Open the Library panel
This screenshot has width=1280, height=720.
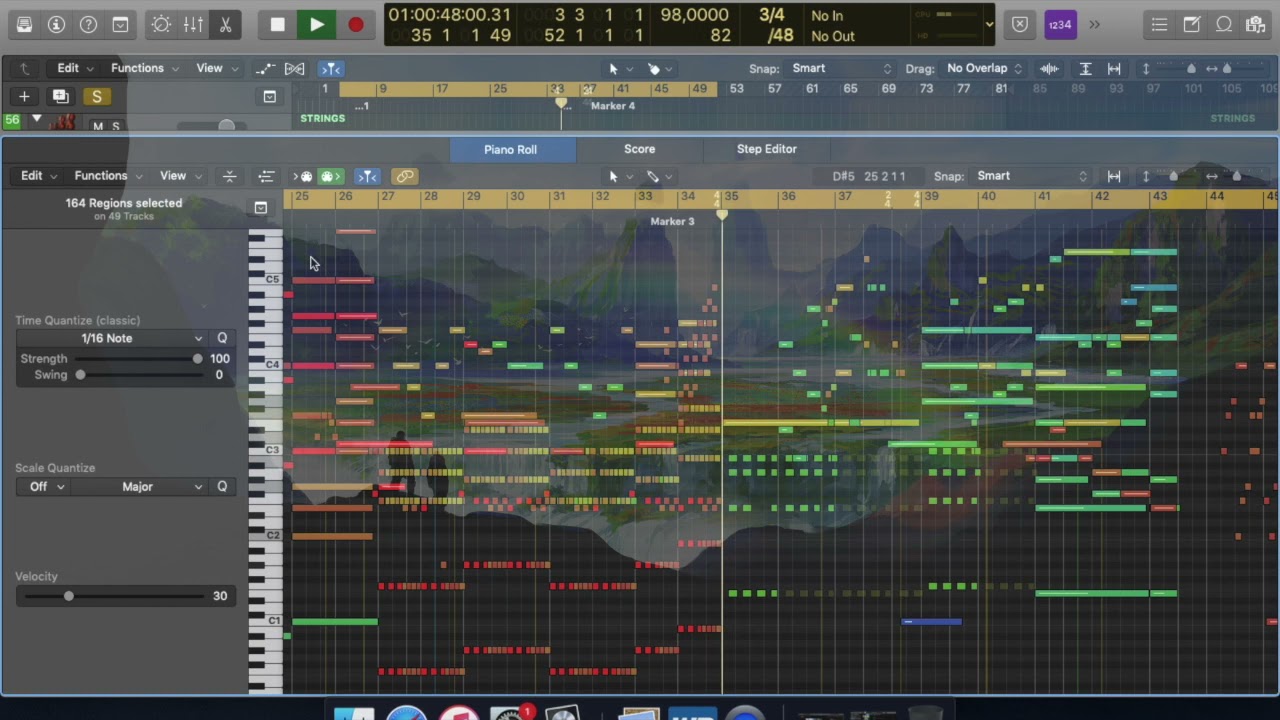click(24, 24)
